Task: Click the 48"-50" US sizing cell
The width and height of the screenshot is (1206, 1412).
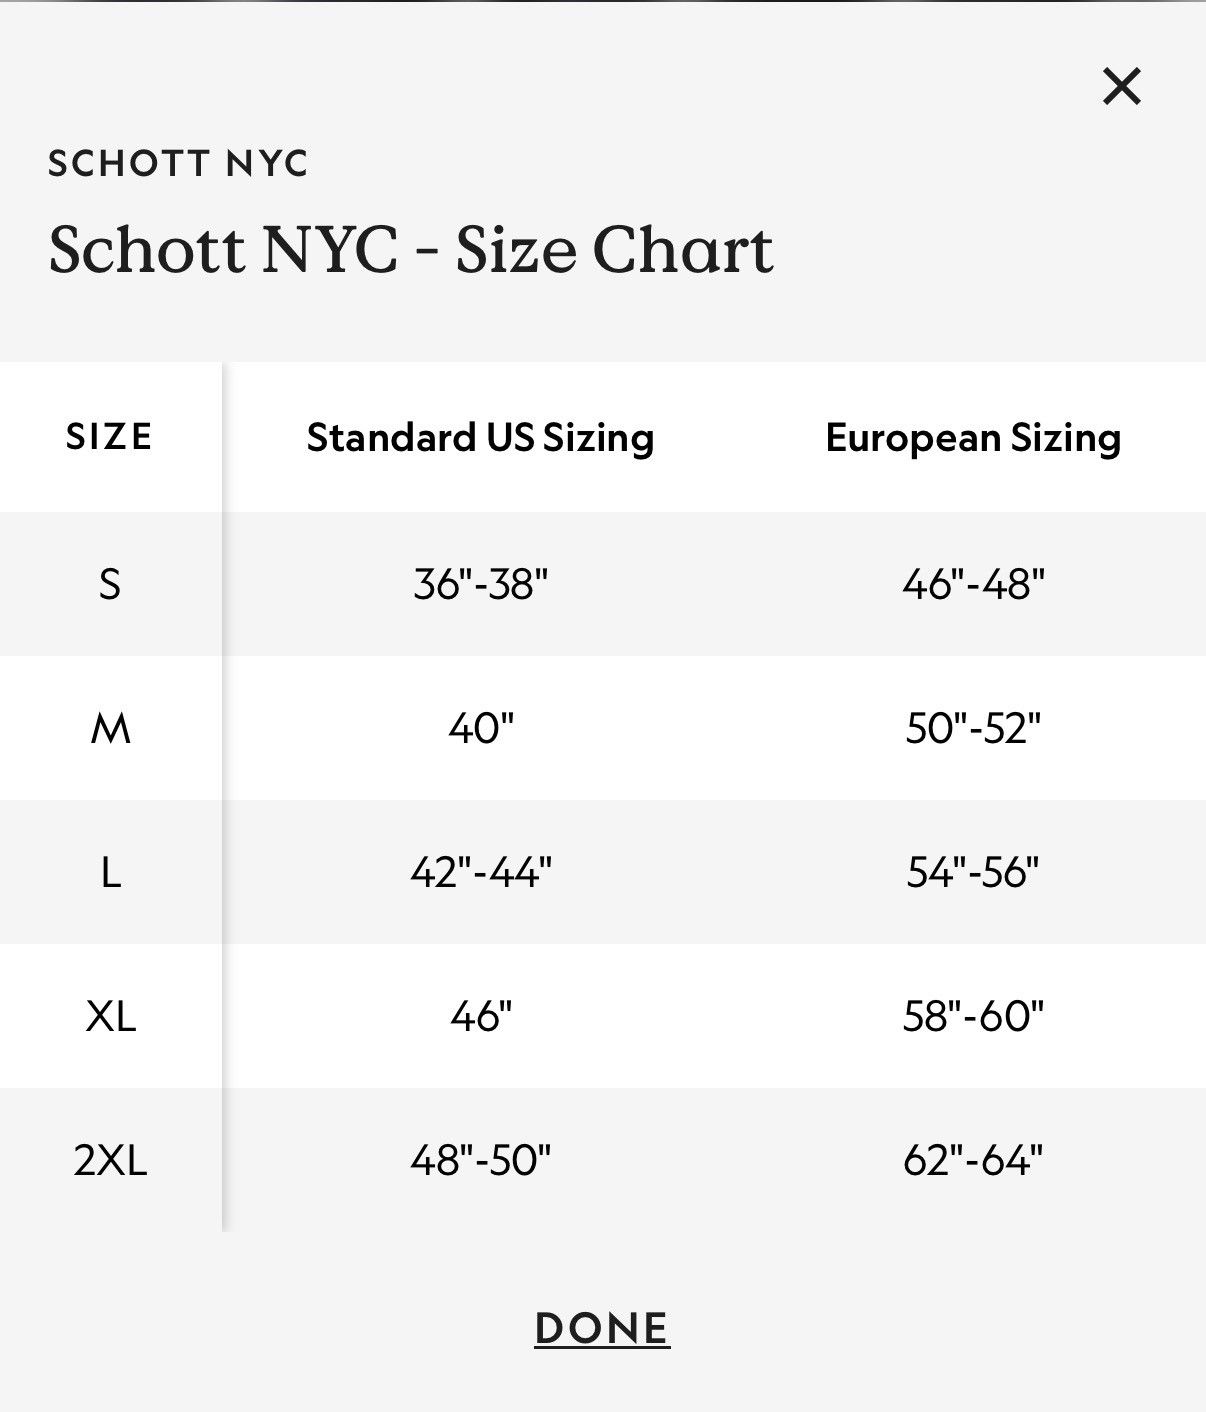Action: [x=481, y=1160]
